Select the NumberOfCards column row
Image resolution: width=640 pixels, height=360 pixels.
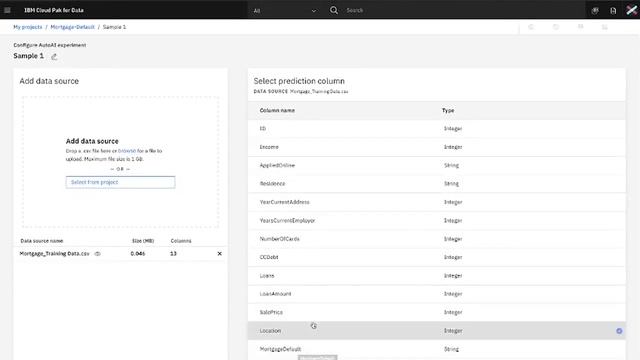click(x=436, y=239)
